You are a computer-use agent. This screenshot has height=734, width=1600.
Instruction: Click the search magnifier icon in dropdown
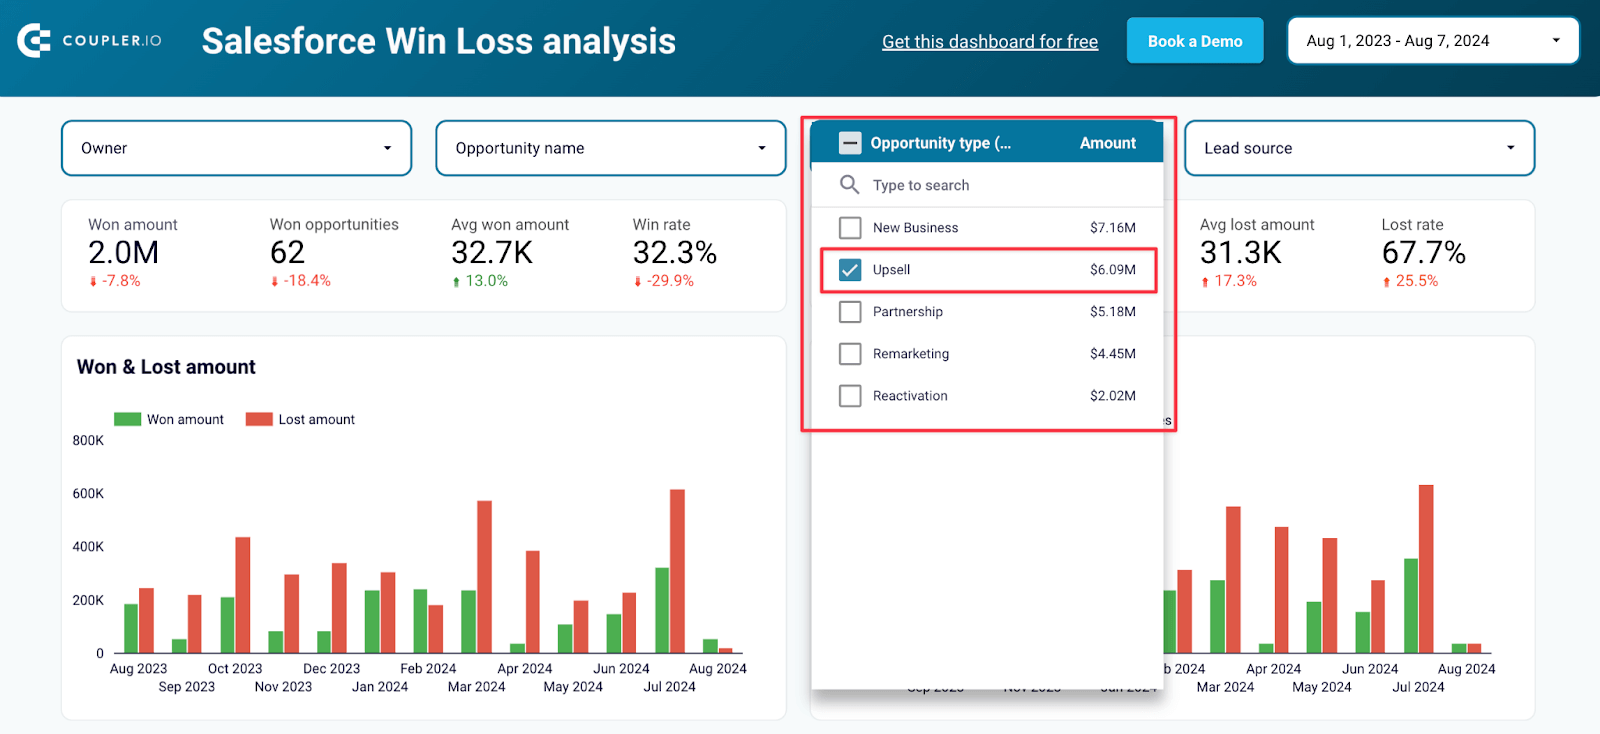click(849, 185)
